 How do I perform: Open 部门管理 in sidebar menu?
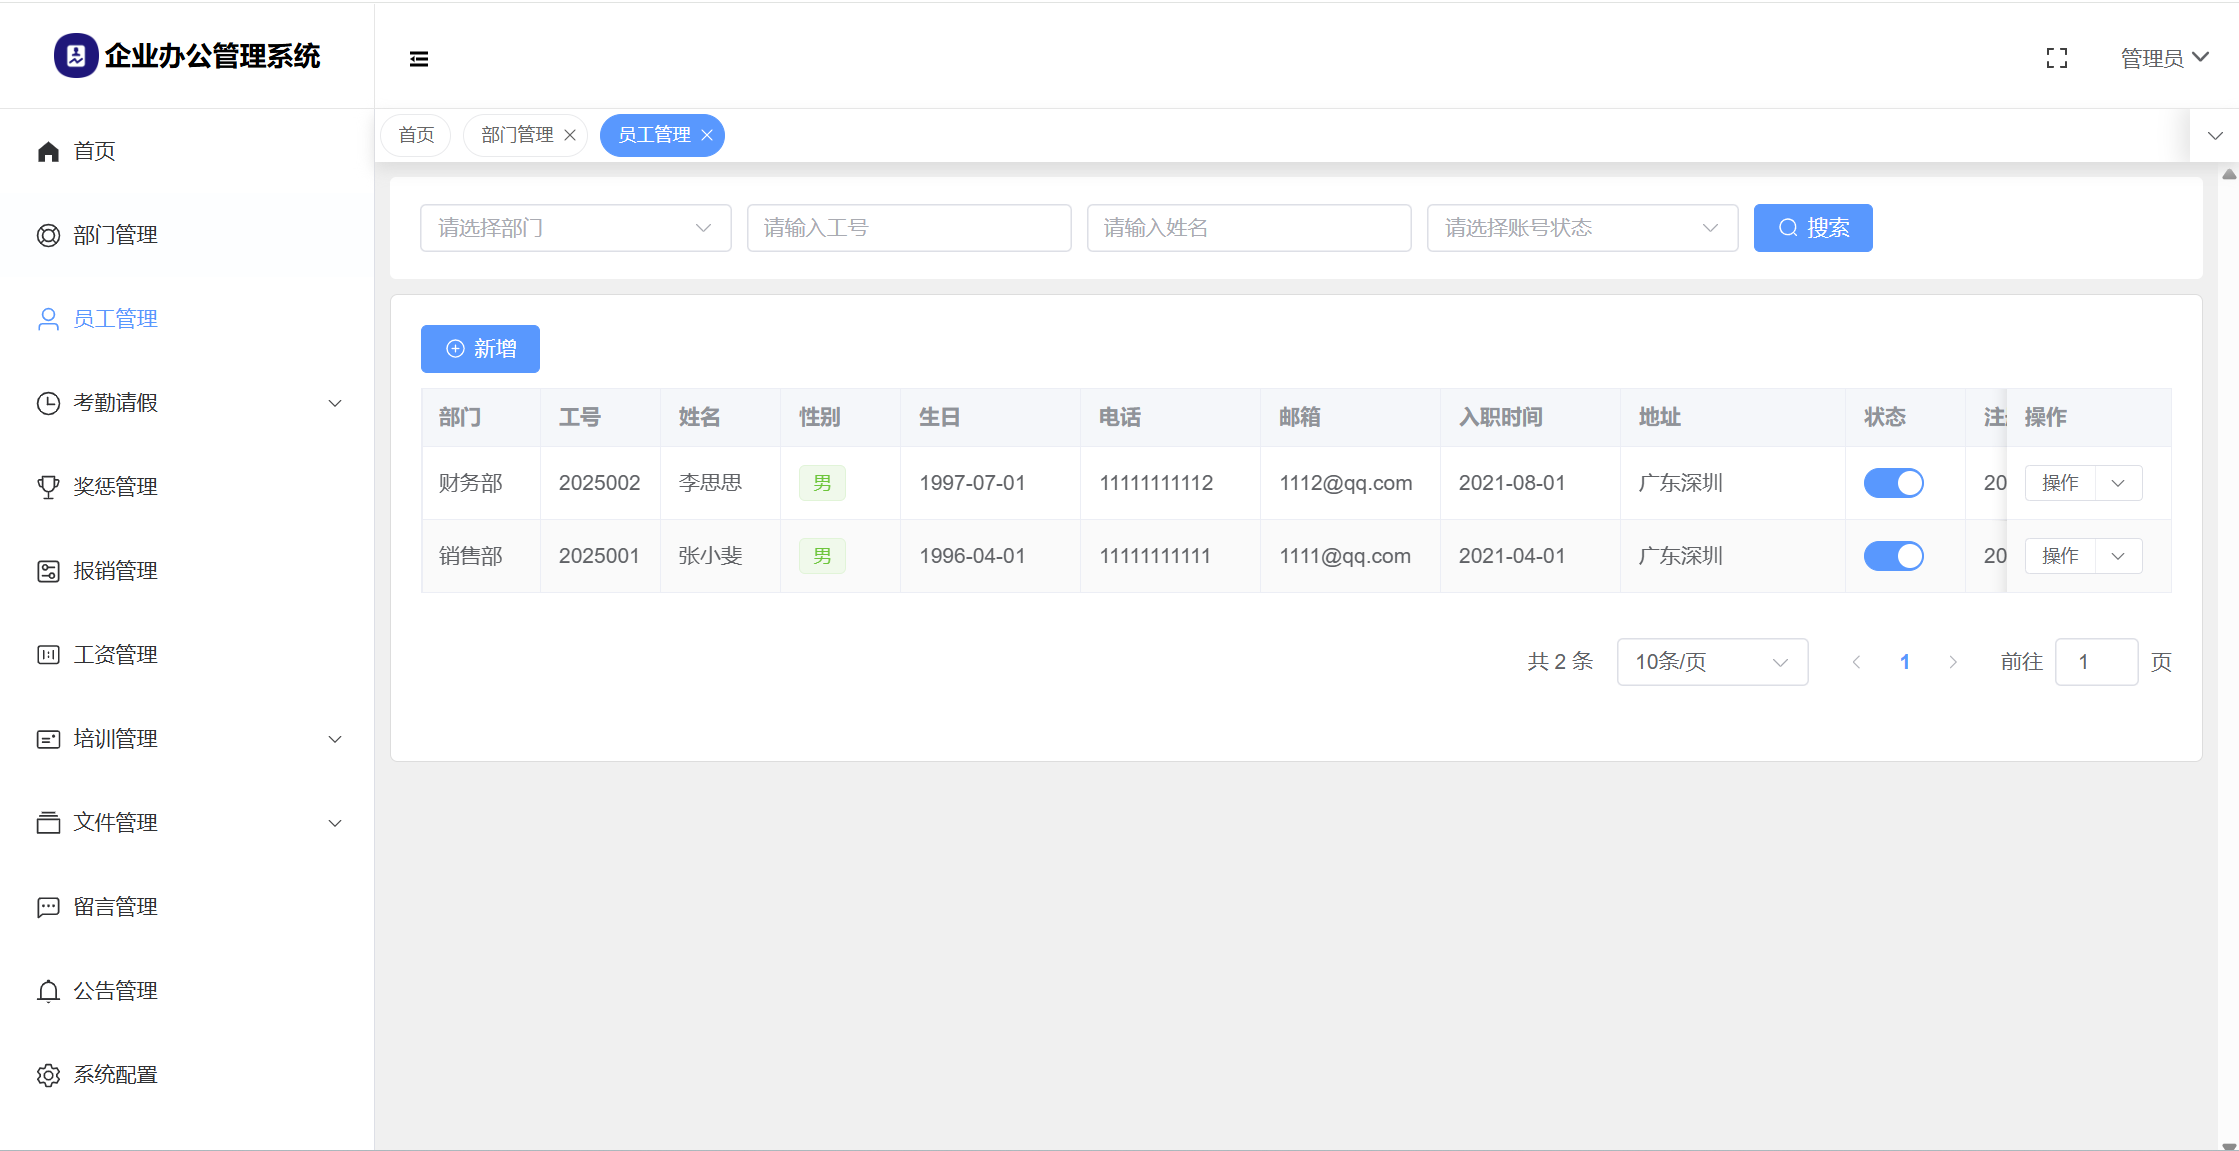(115, 235)
